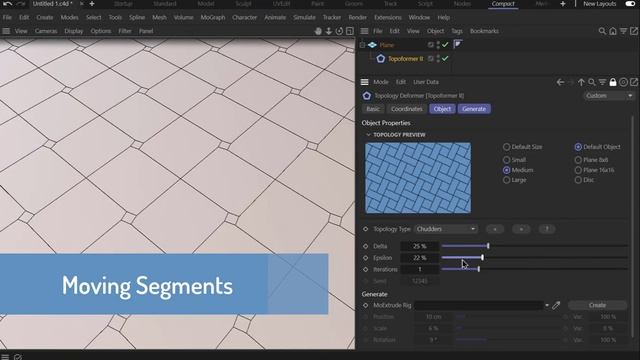The height and width of the screenshot is (360, 640).
Task: Toggle Plane object enabled checkmark
Action: 445,45
